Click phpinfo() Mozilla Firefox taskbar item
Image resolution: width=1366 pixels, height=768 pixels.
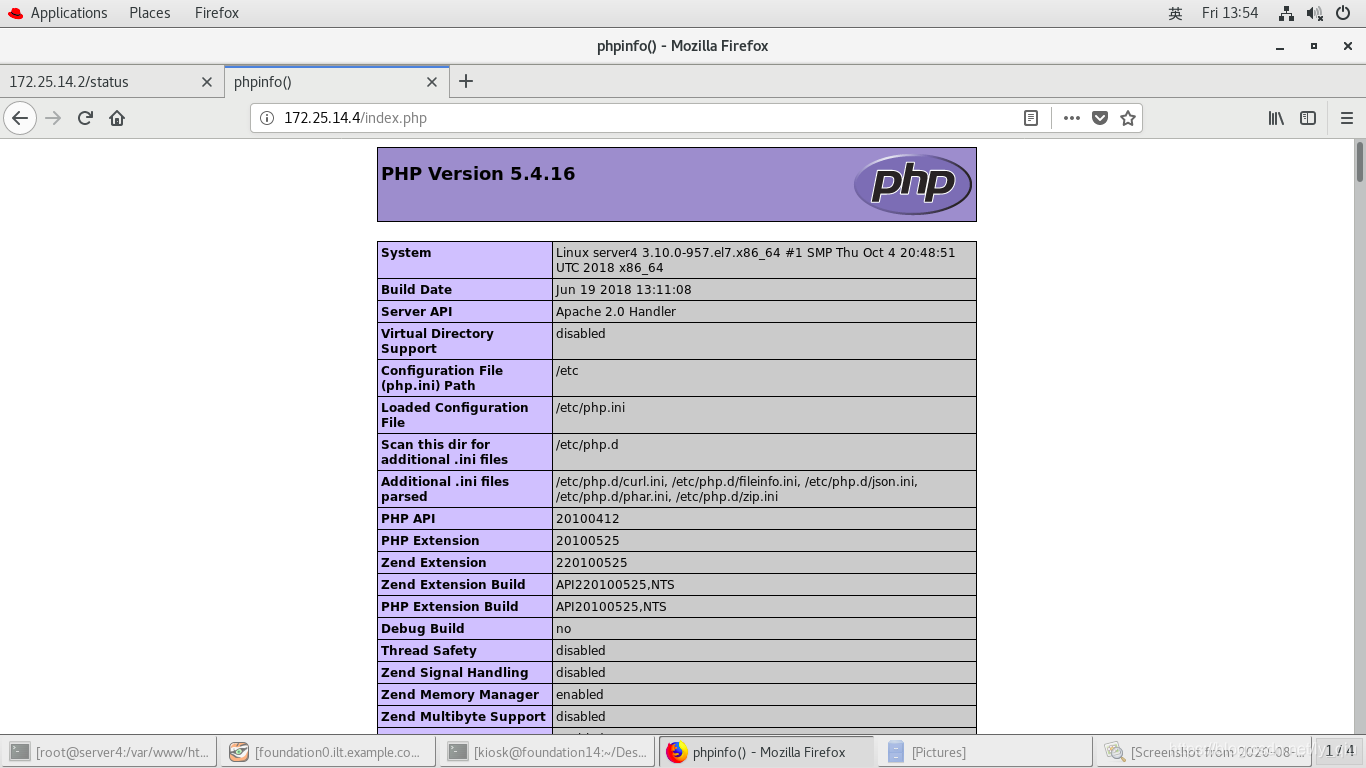point(767,752)
